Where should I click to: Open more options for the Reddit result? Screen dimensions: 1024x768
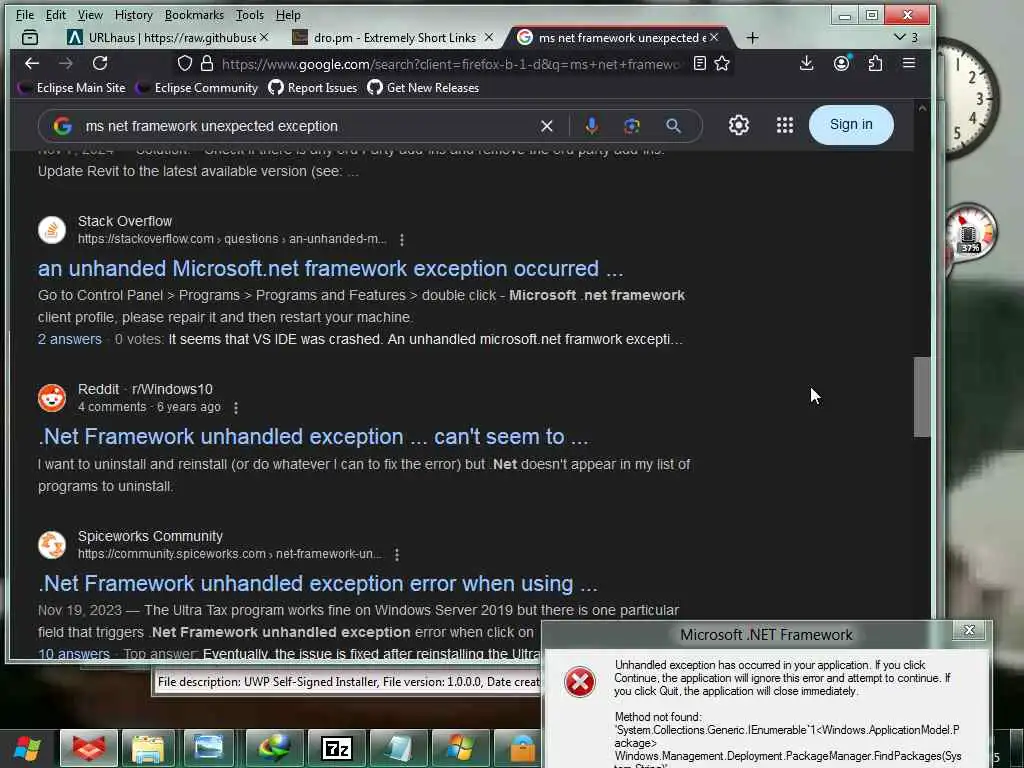(x=236, y=408)
